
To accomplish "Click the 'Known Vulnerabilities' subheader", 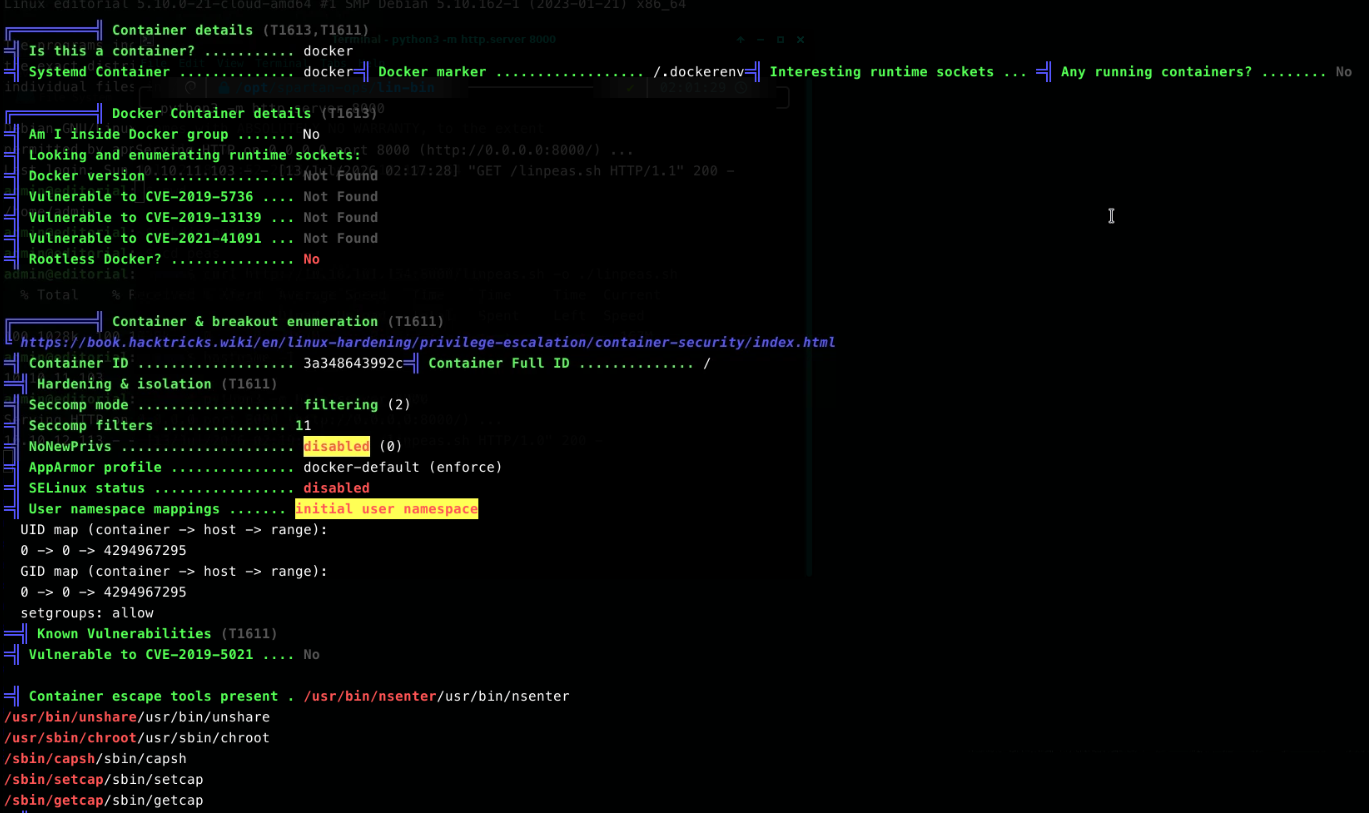I will click(124, 634).
